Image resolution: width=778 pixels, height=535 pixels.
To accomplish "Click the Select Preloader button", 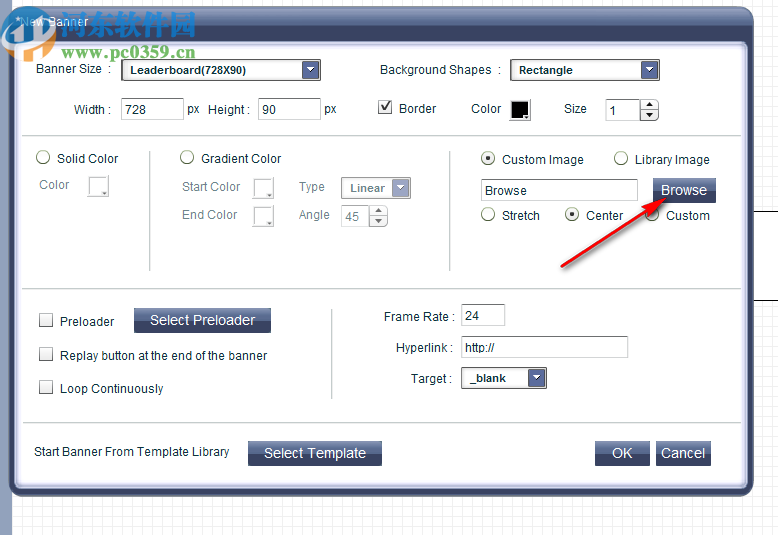I will 202,320.
